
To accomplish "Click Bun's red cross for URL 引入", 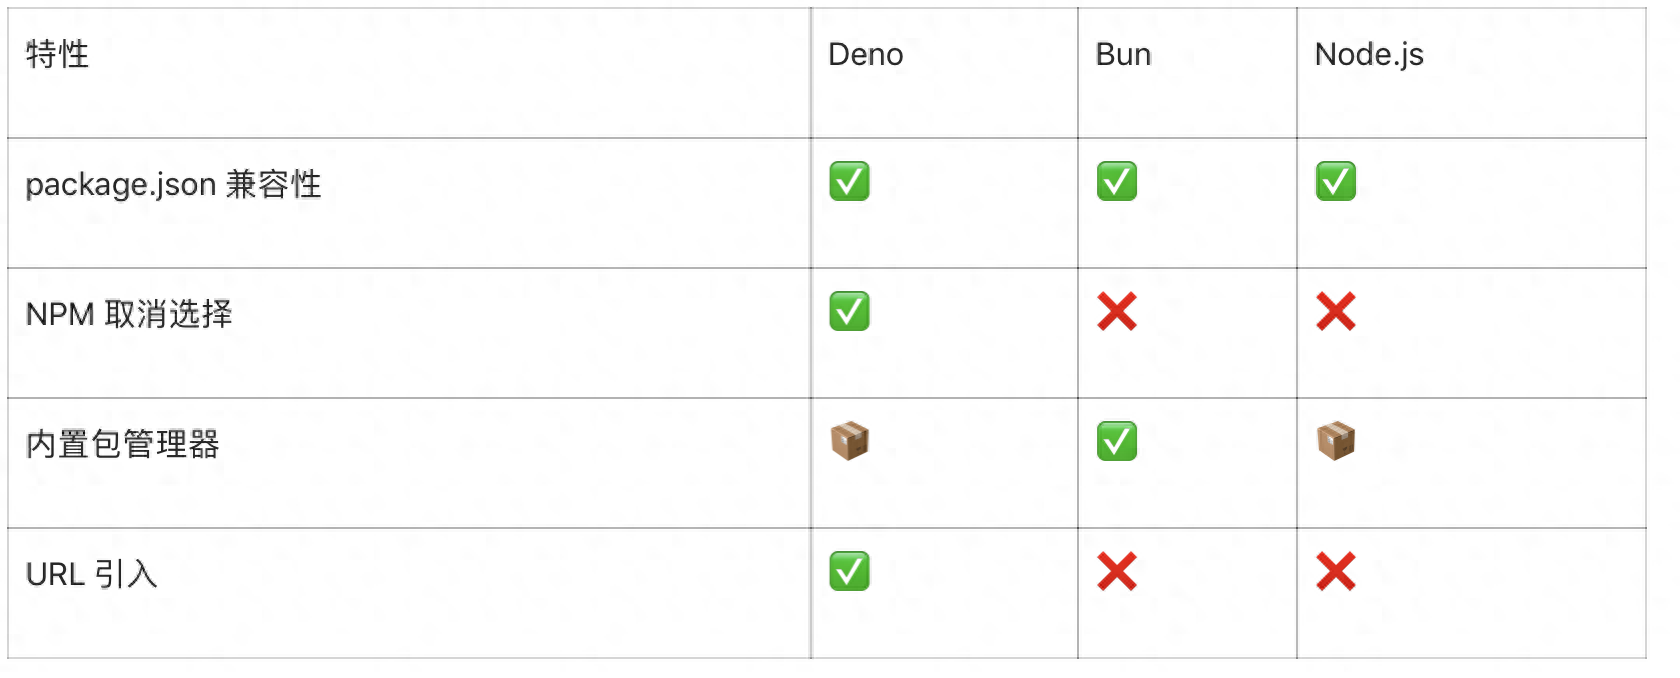I will click(1116, 572).
